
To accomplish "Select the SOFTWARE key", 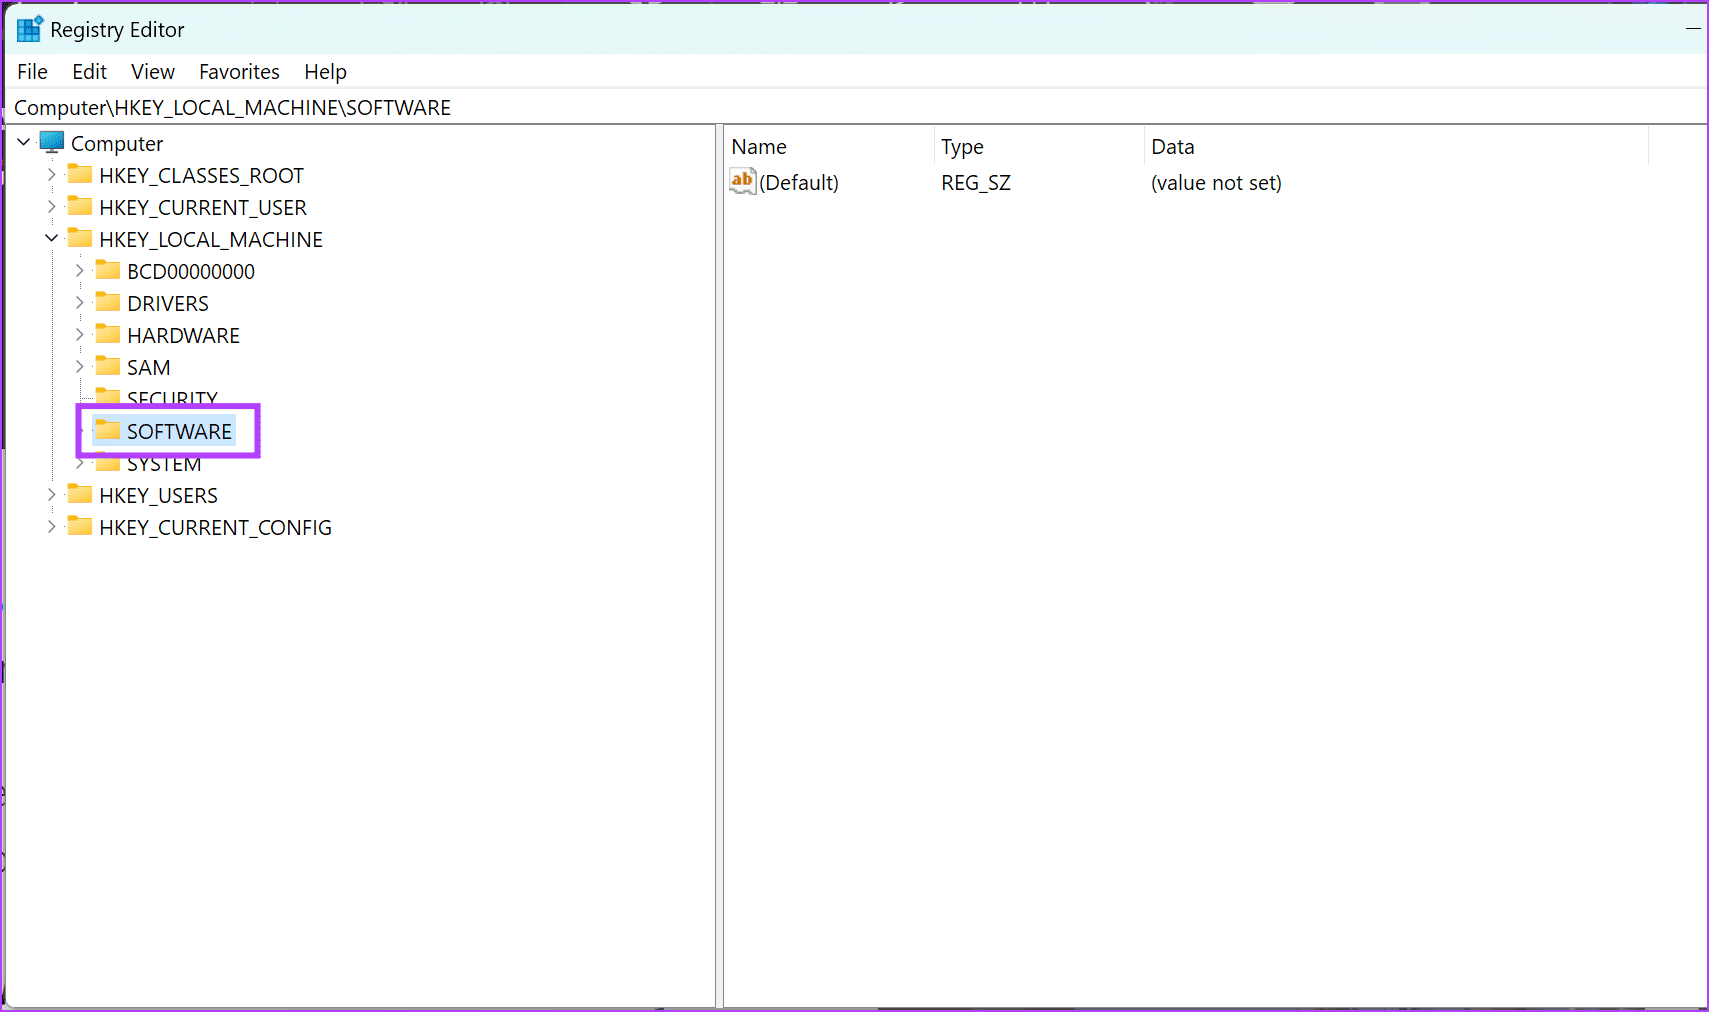I will pyautogui.click(x=179, y=432).
